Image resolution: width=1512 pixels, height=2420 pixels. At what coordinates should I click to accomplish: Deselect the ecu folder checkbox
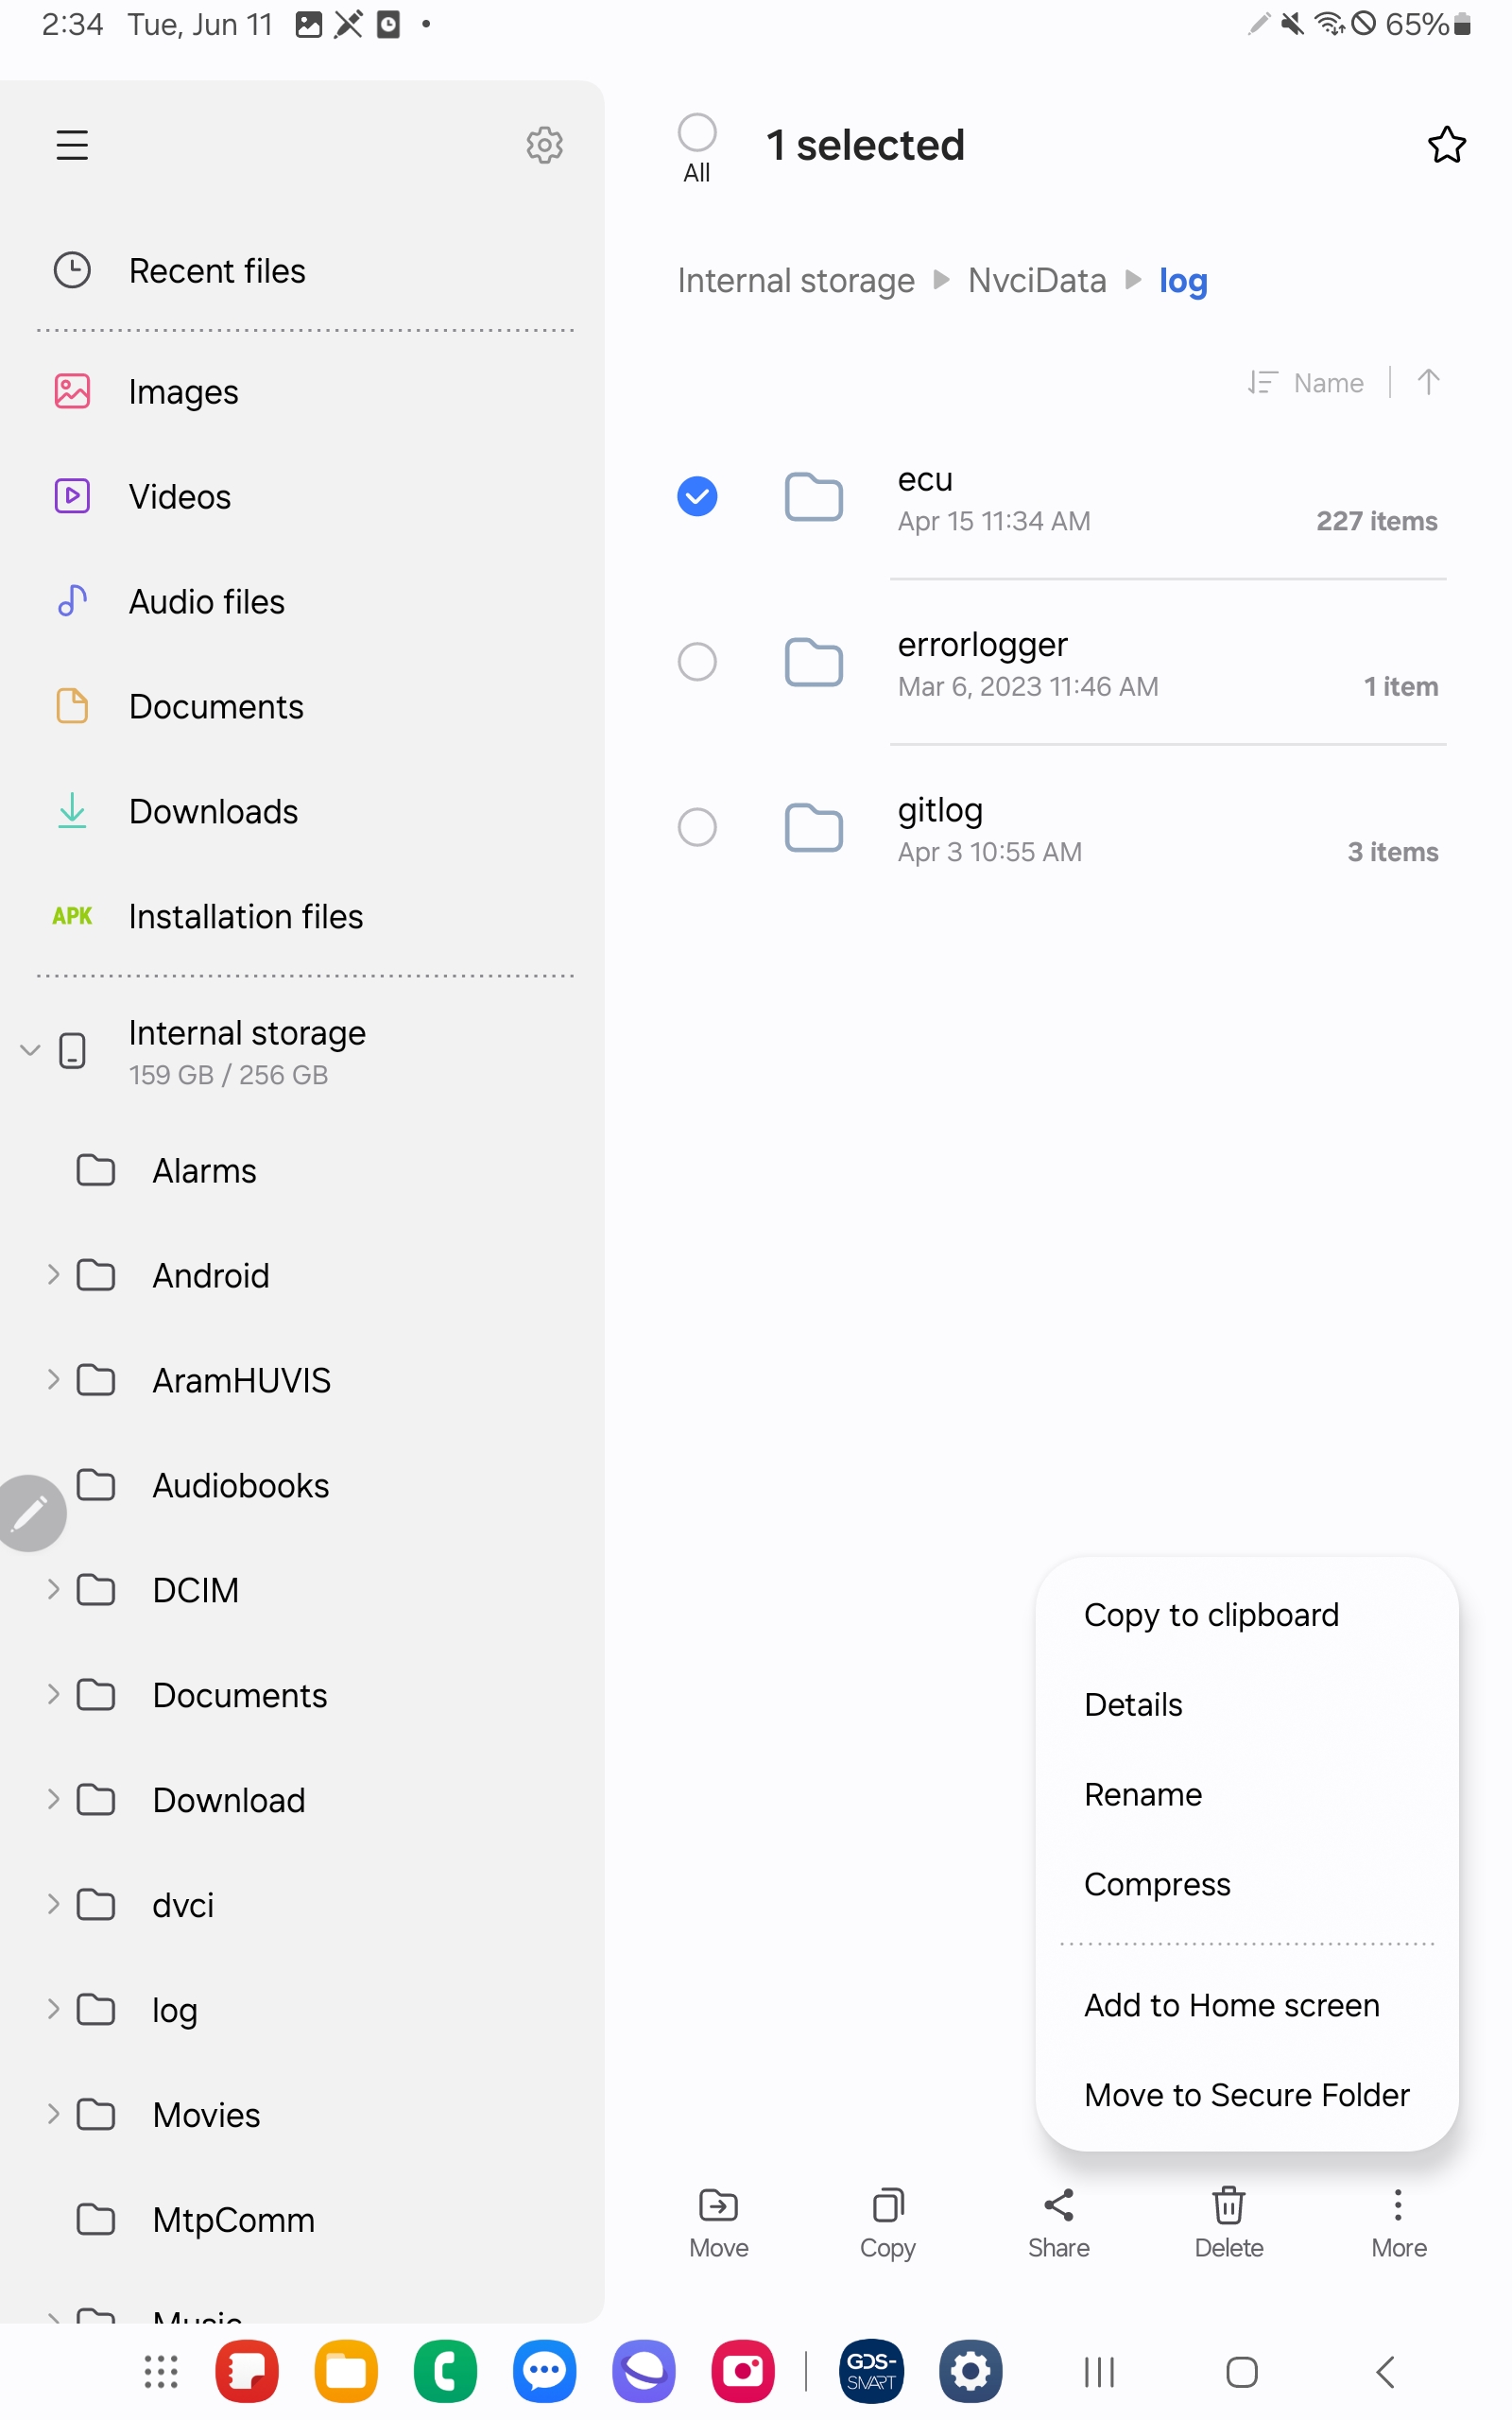point(697,496)
